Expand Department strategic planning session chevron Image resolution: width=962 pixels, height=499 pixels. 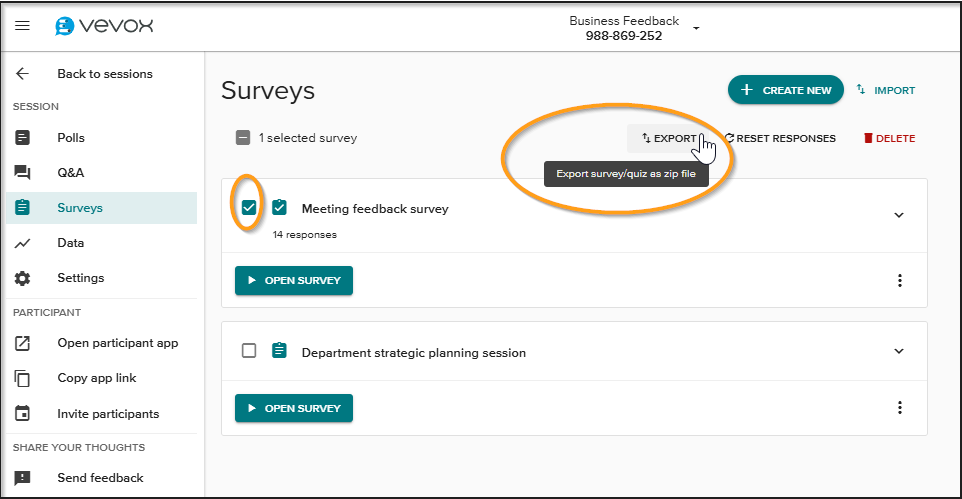[x=899, y=351]
